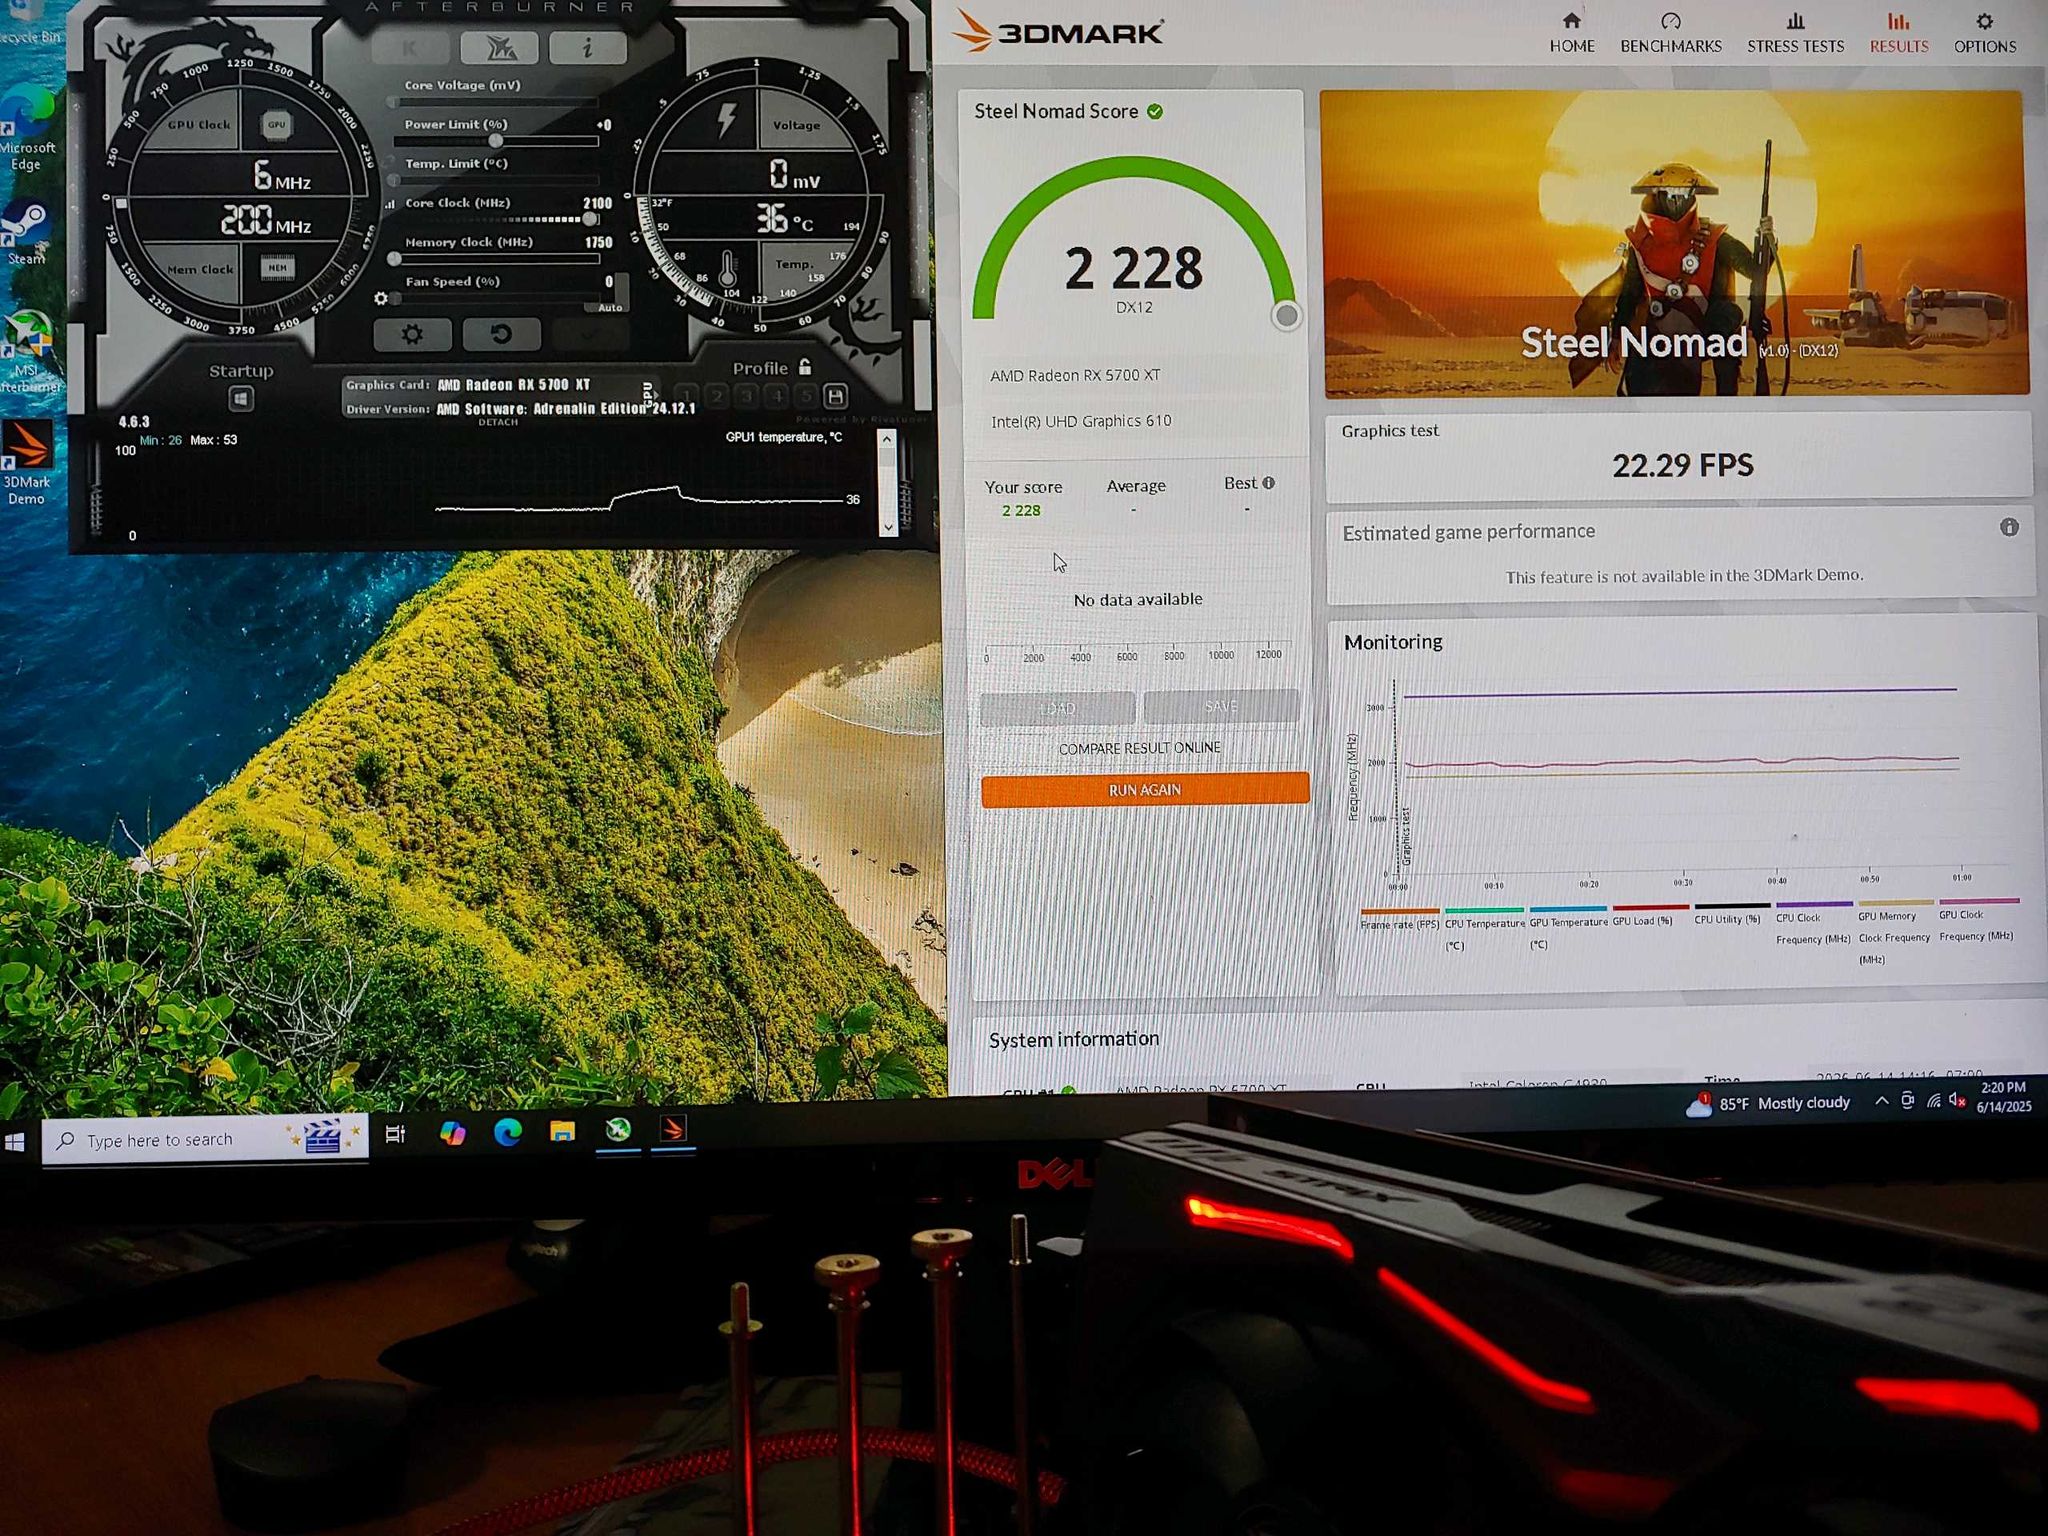Click the muted volume tray icon
Viewport: 2048px width, 1536px height.
[x=1957, y=1101]
